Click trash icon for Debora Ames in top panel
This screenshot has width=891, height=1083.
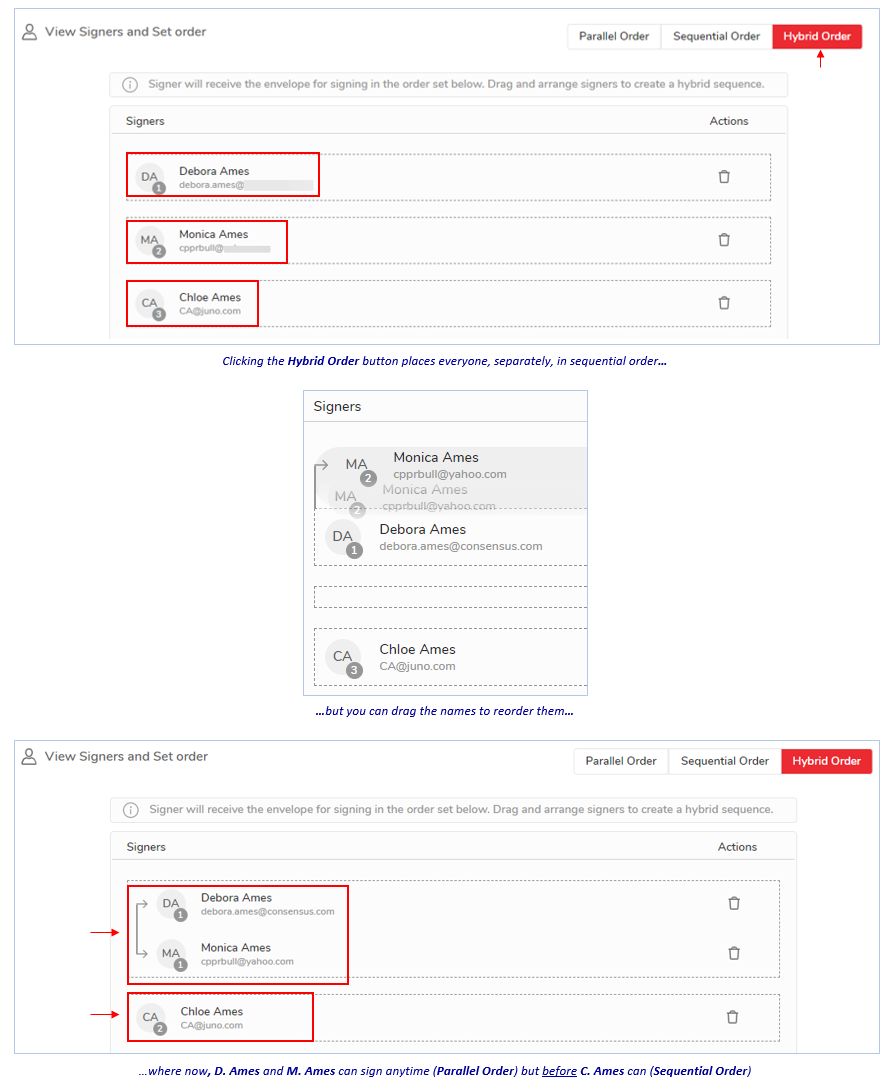point(724,177)
